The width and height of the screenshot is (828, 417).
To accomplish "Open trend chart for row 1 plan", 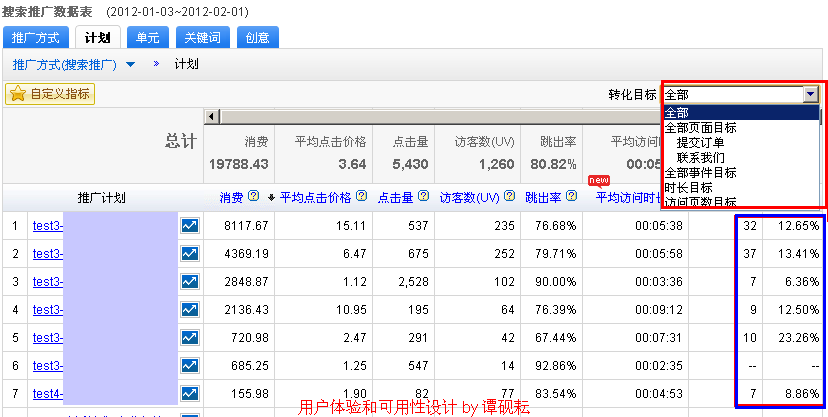I will click(190, 226).
